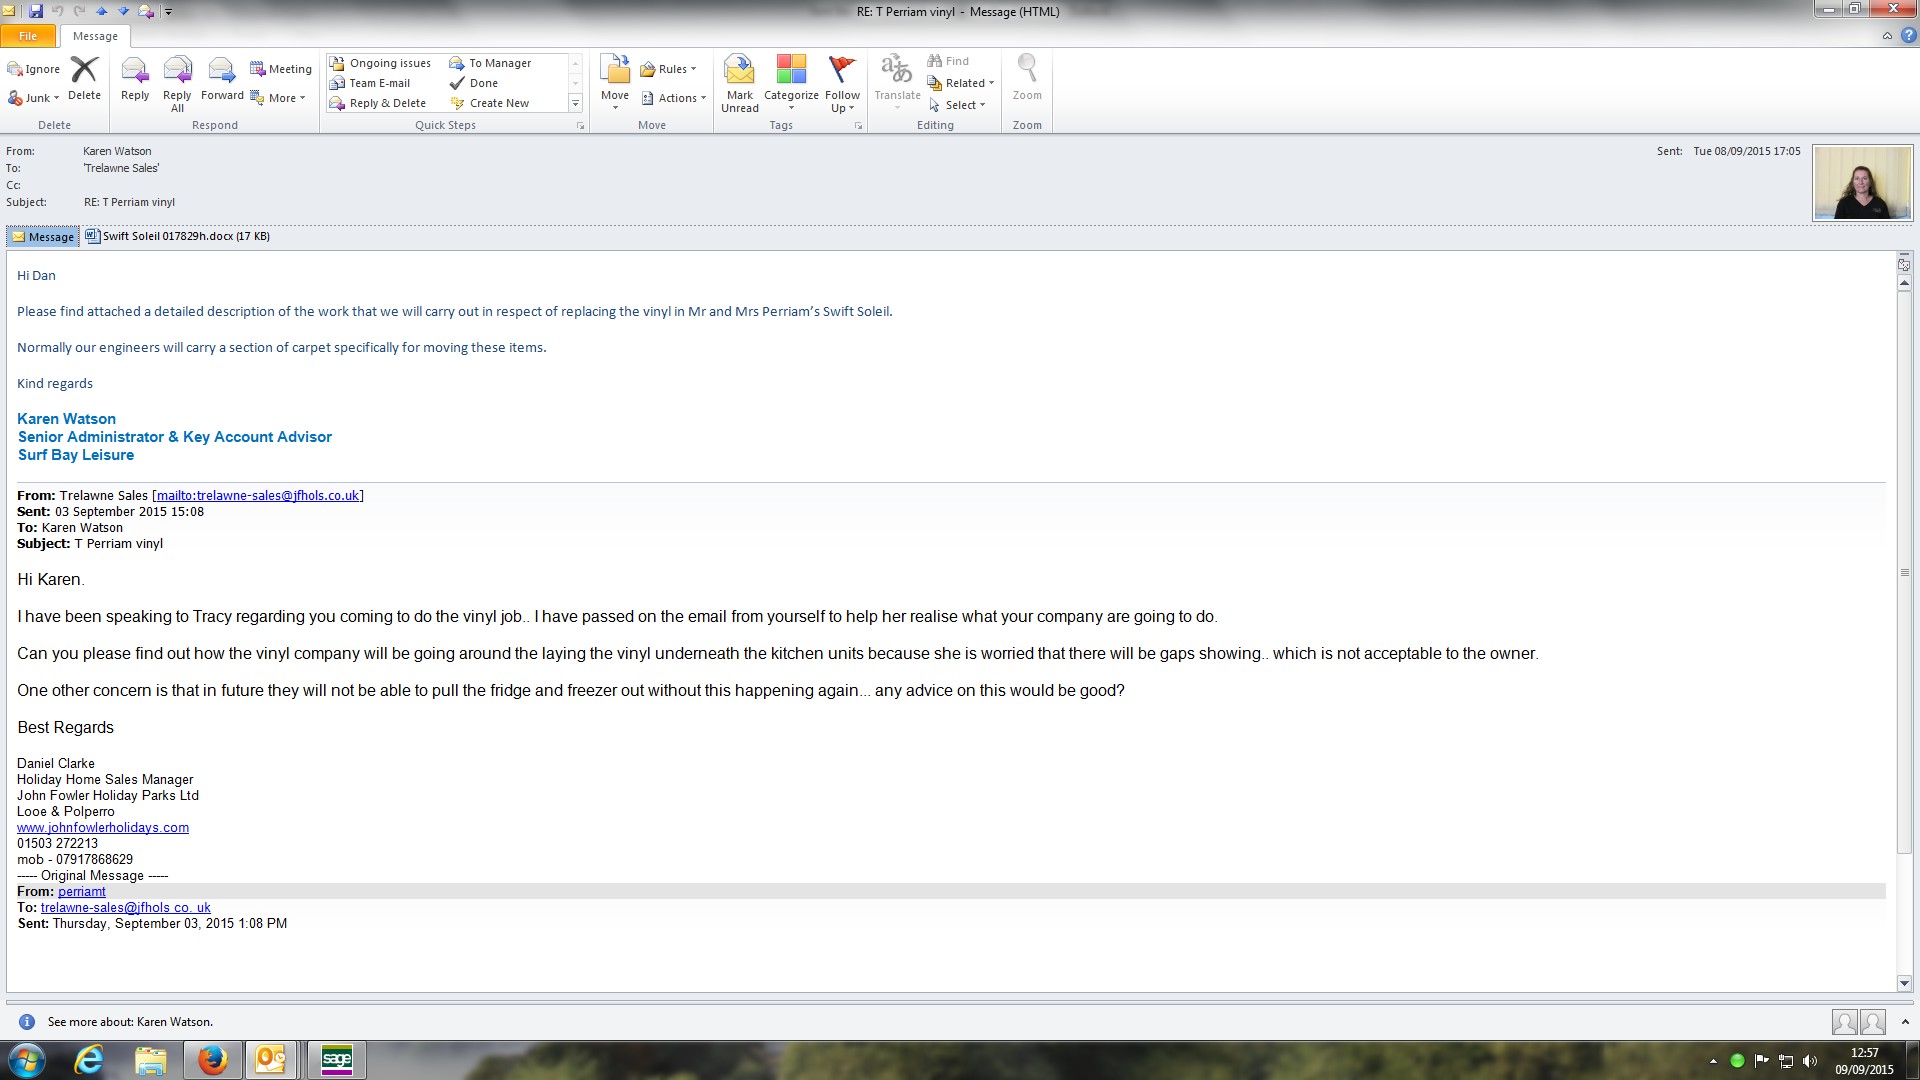
Task: Open the File tab
Action: [x=28, y=36]
